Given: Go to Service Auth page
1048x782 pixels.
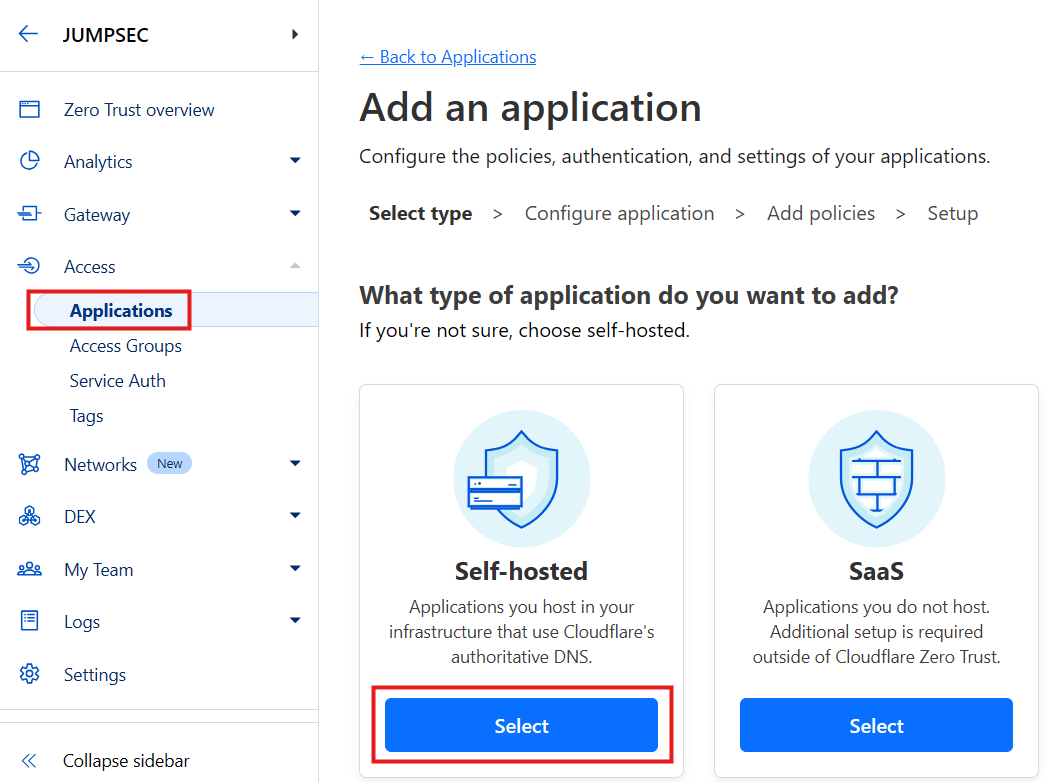Looking at the screenshot, I should [x=118, y=381].
